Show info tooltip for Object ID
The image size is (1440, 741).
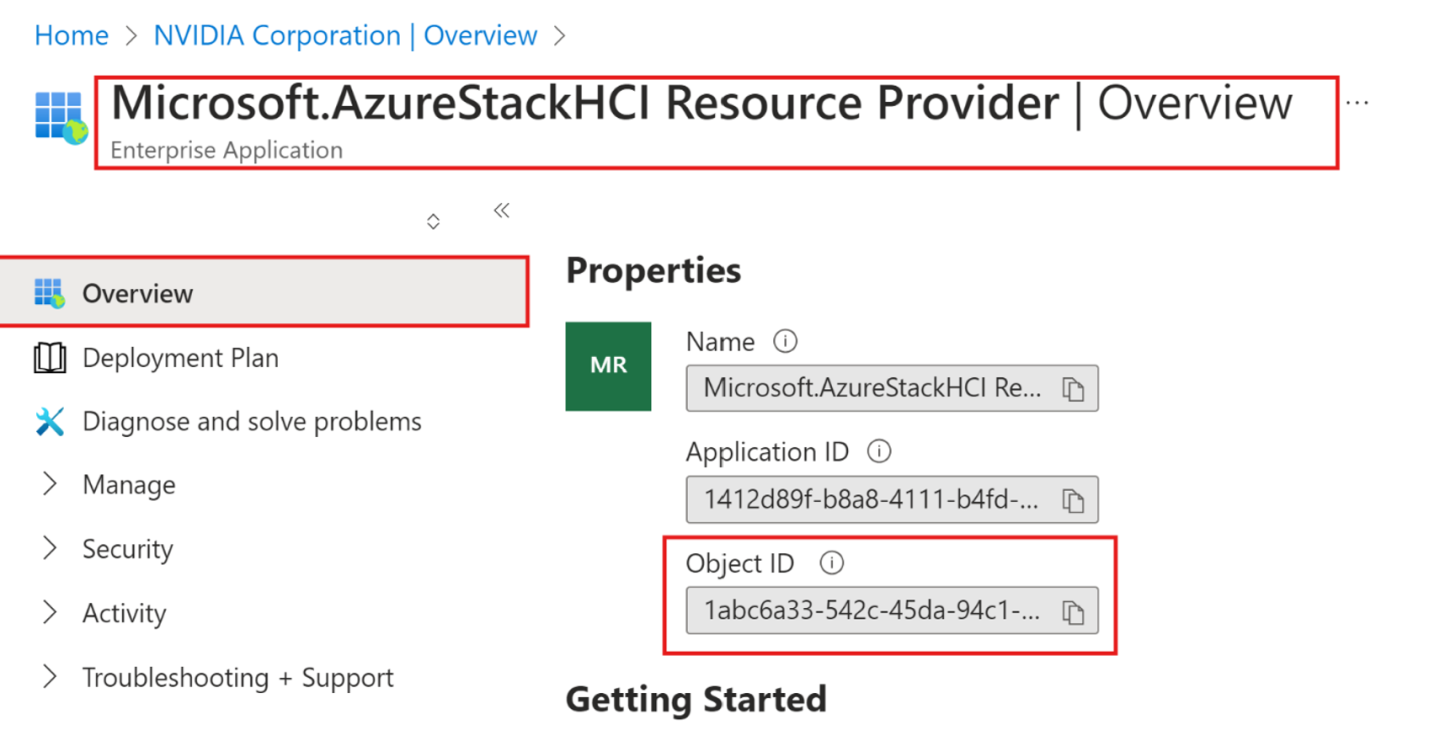pyautogui.click(x=831, y=564)
